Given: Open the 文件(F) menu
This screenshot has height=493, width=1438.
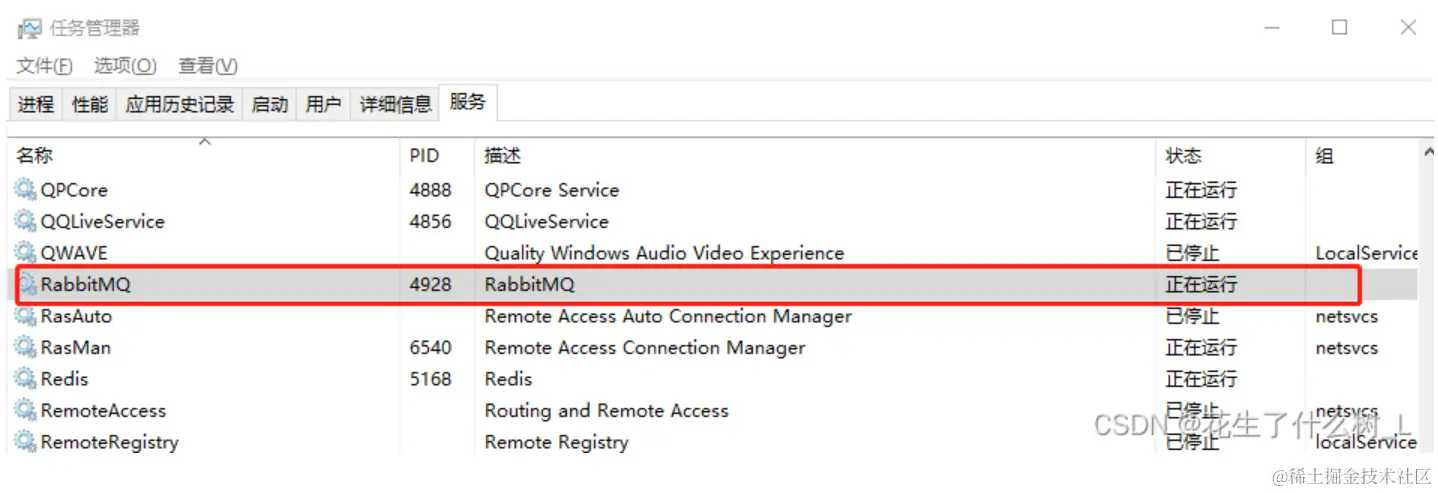Looking at the screenshot, I should coord(45,66).
